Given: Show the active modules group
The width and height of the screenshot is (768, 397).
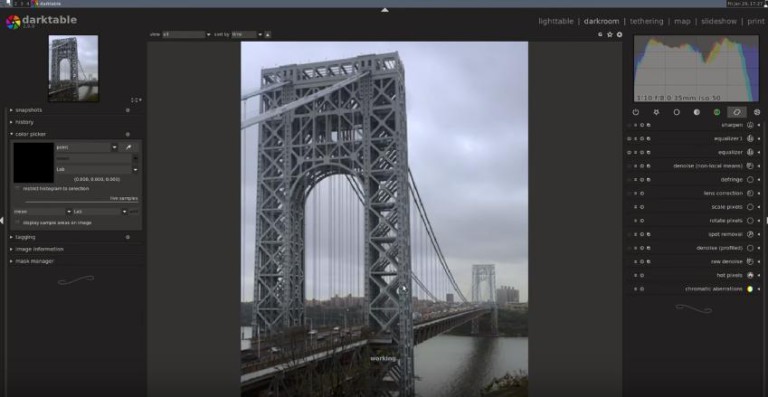Looking at the screenshot, I should 636,112.
